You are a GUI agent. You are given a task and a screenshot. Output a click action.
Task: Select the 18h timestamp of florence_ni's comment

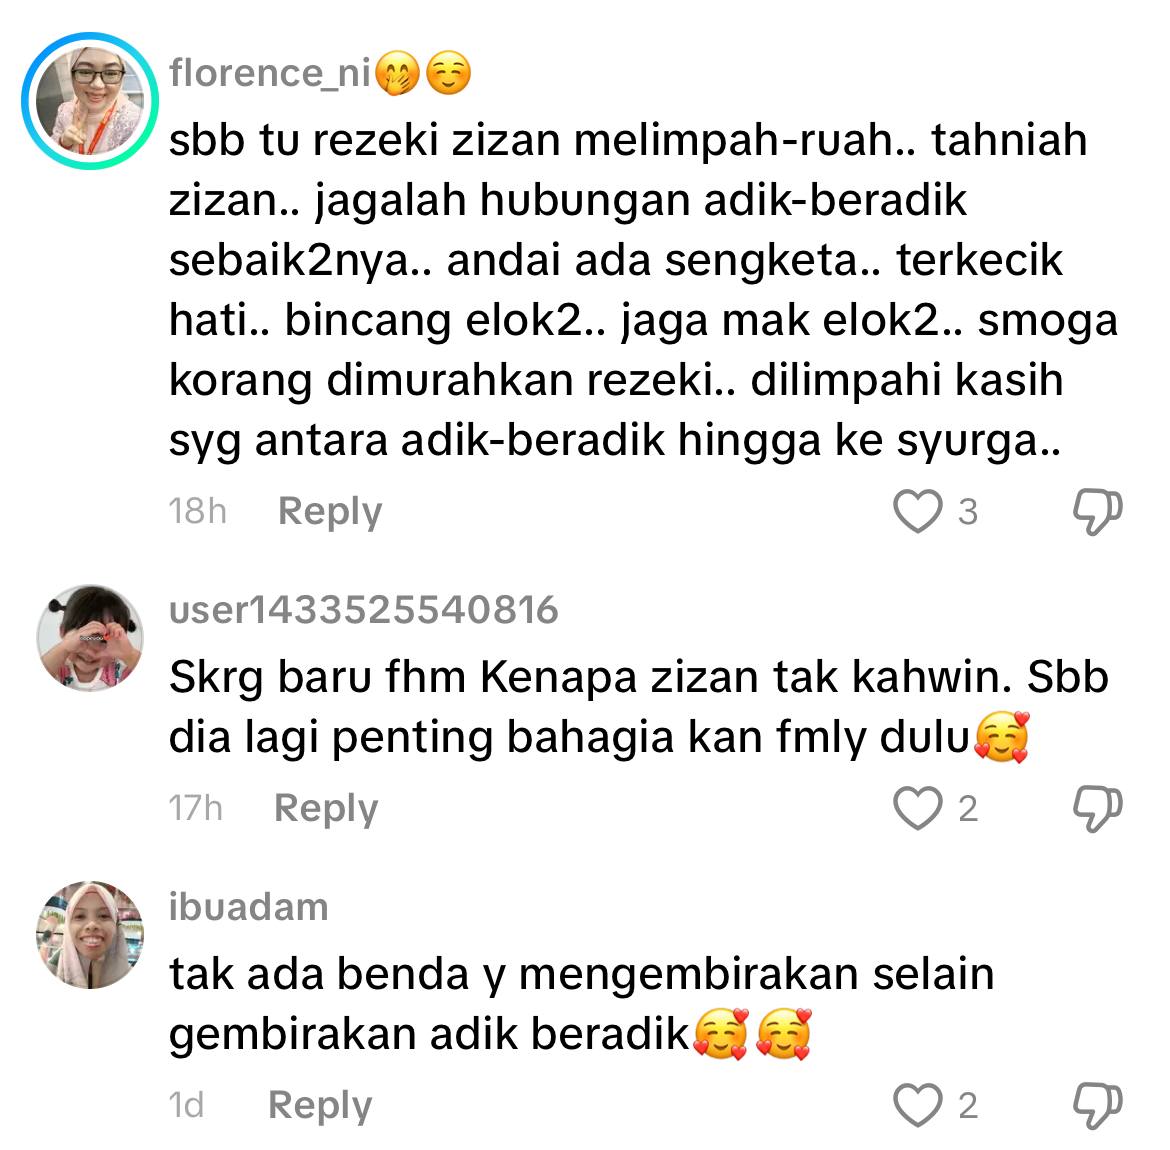(198, 511)
